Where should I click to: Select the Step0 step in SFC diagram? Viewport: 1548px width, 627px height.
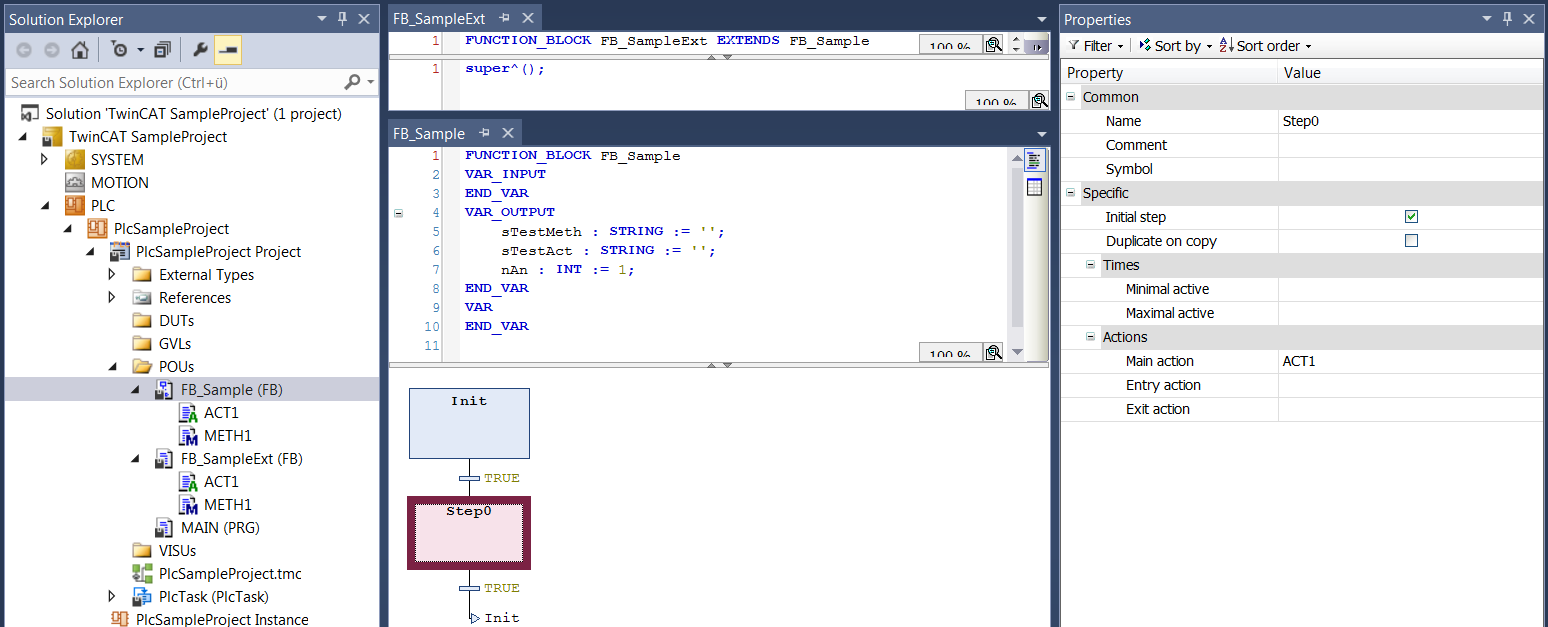(x=469, y=533)
